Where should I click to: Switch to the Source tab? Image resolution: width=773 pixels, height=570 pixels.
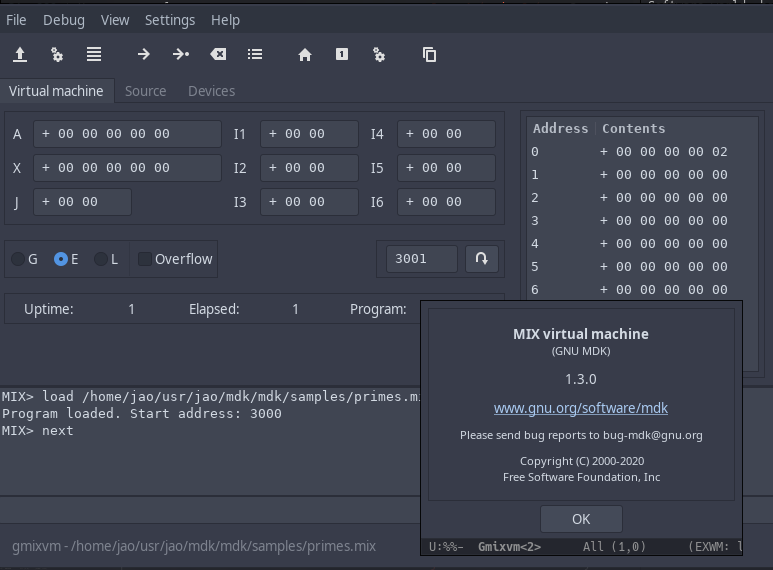(x=145, y=91)
